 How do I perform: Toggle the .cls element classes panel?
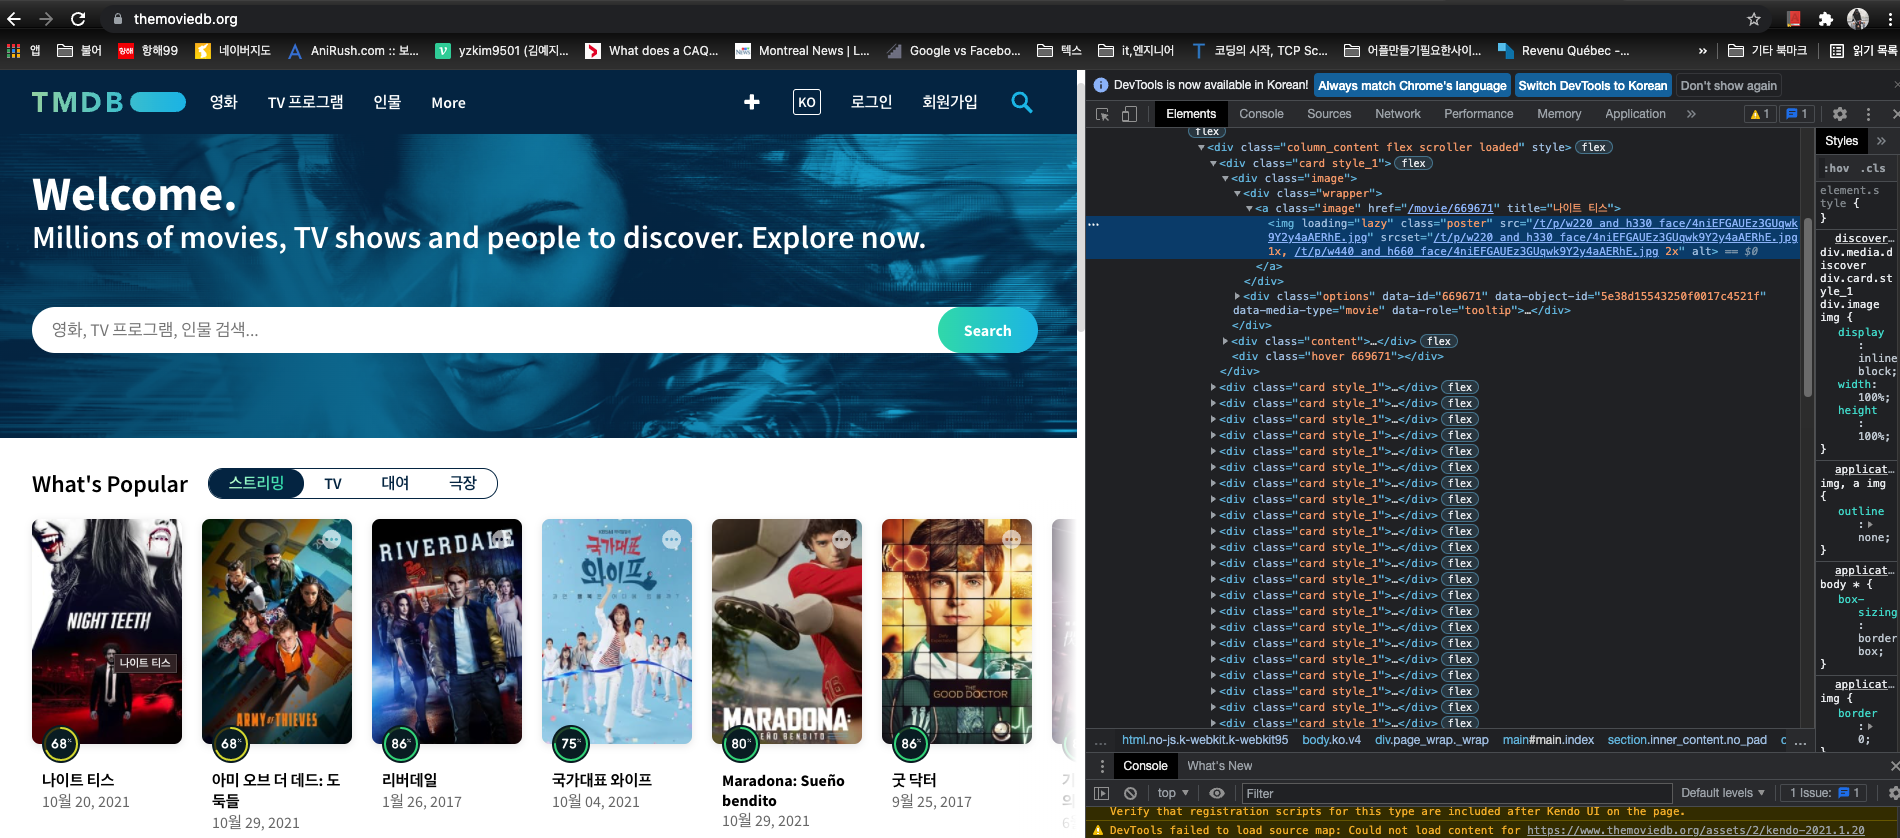pyautogui.click(x=1873, y=168)
